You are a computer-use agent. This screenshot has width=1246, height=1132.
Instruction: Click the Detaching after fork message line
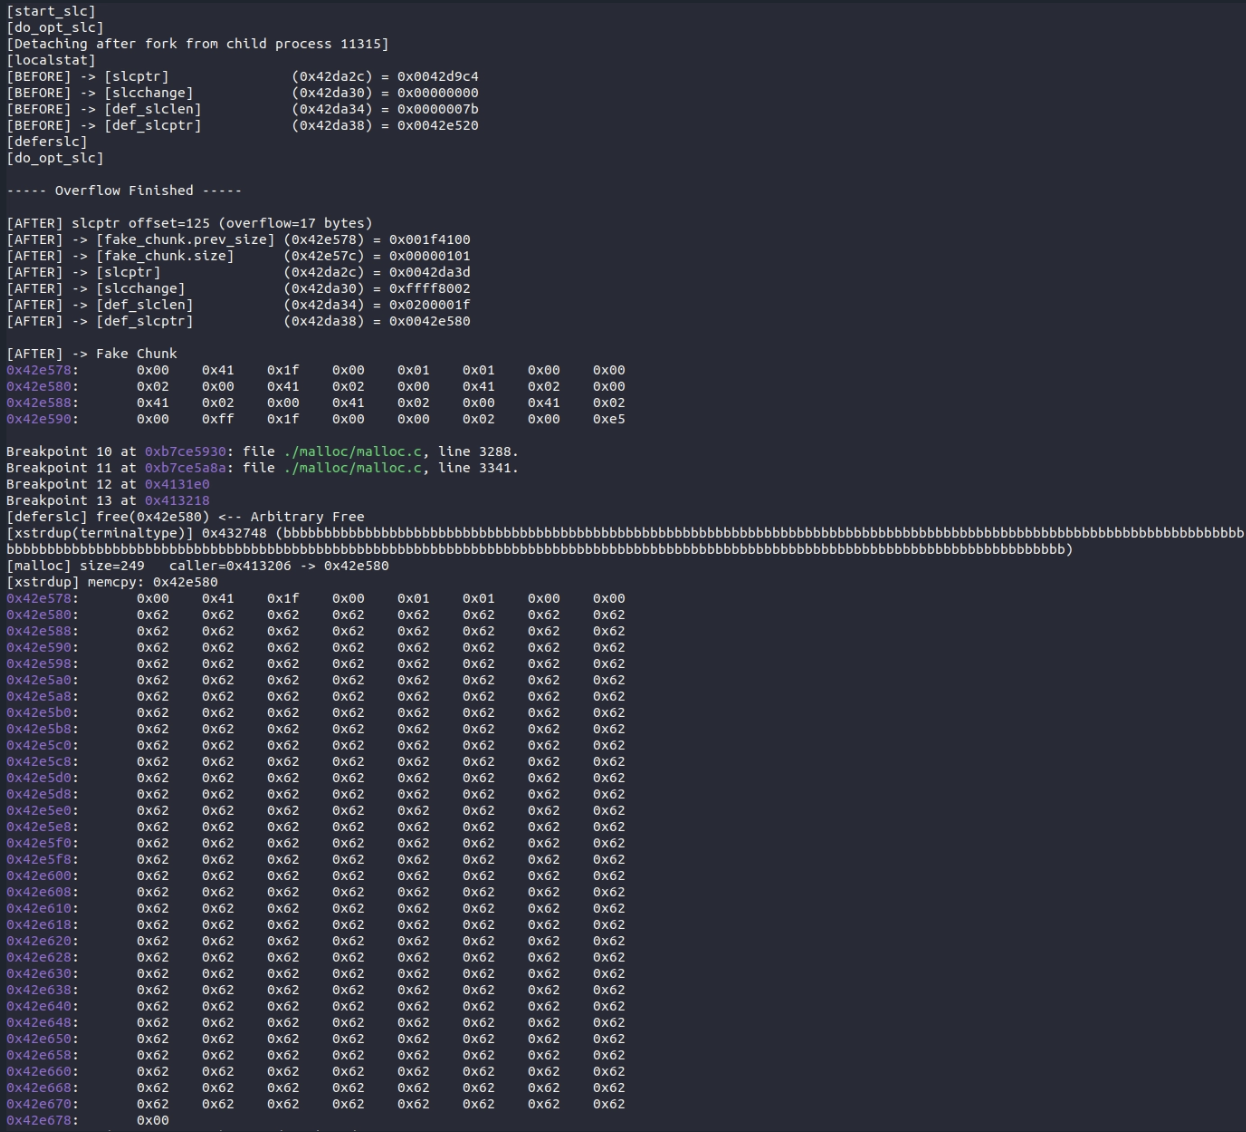point(197,44)
